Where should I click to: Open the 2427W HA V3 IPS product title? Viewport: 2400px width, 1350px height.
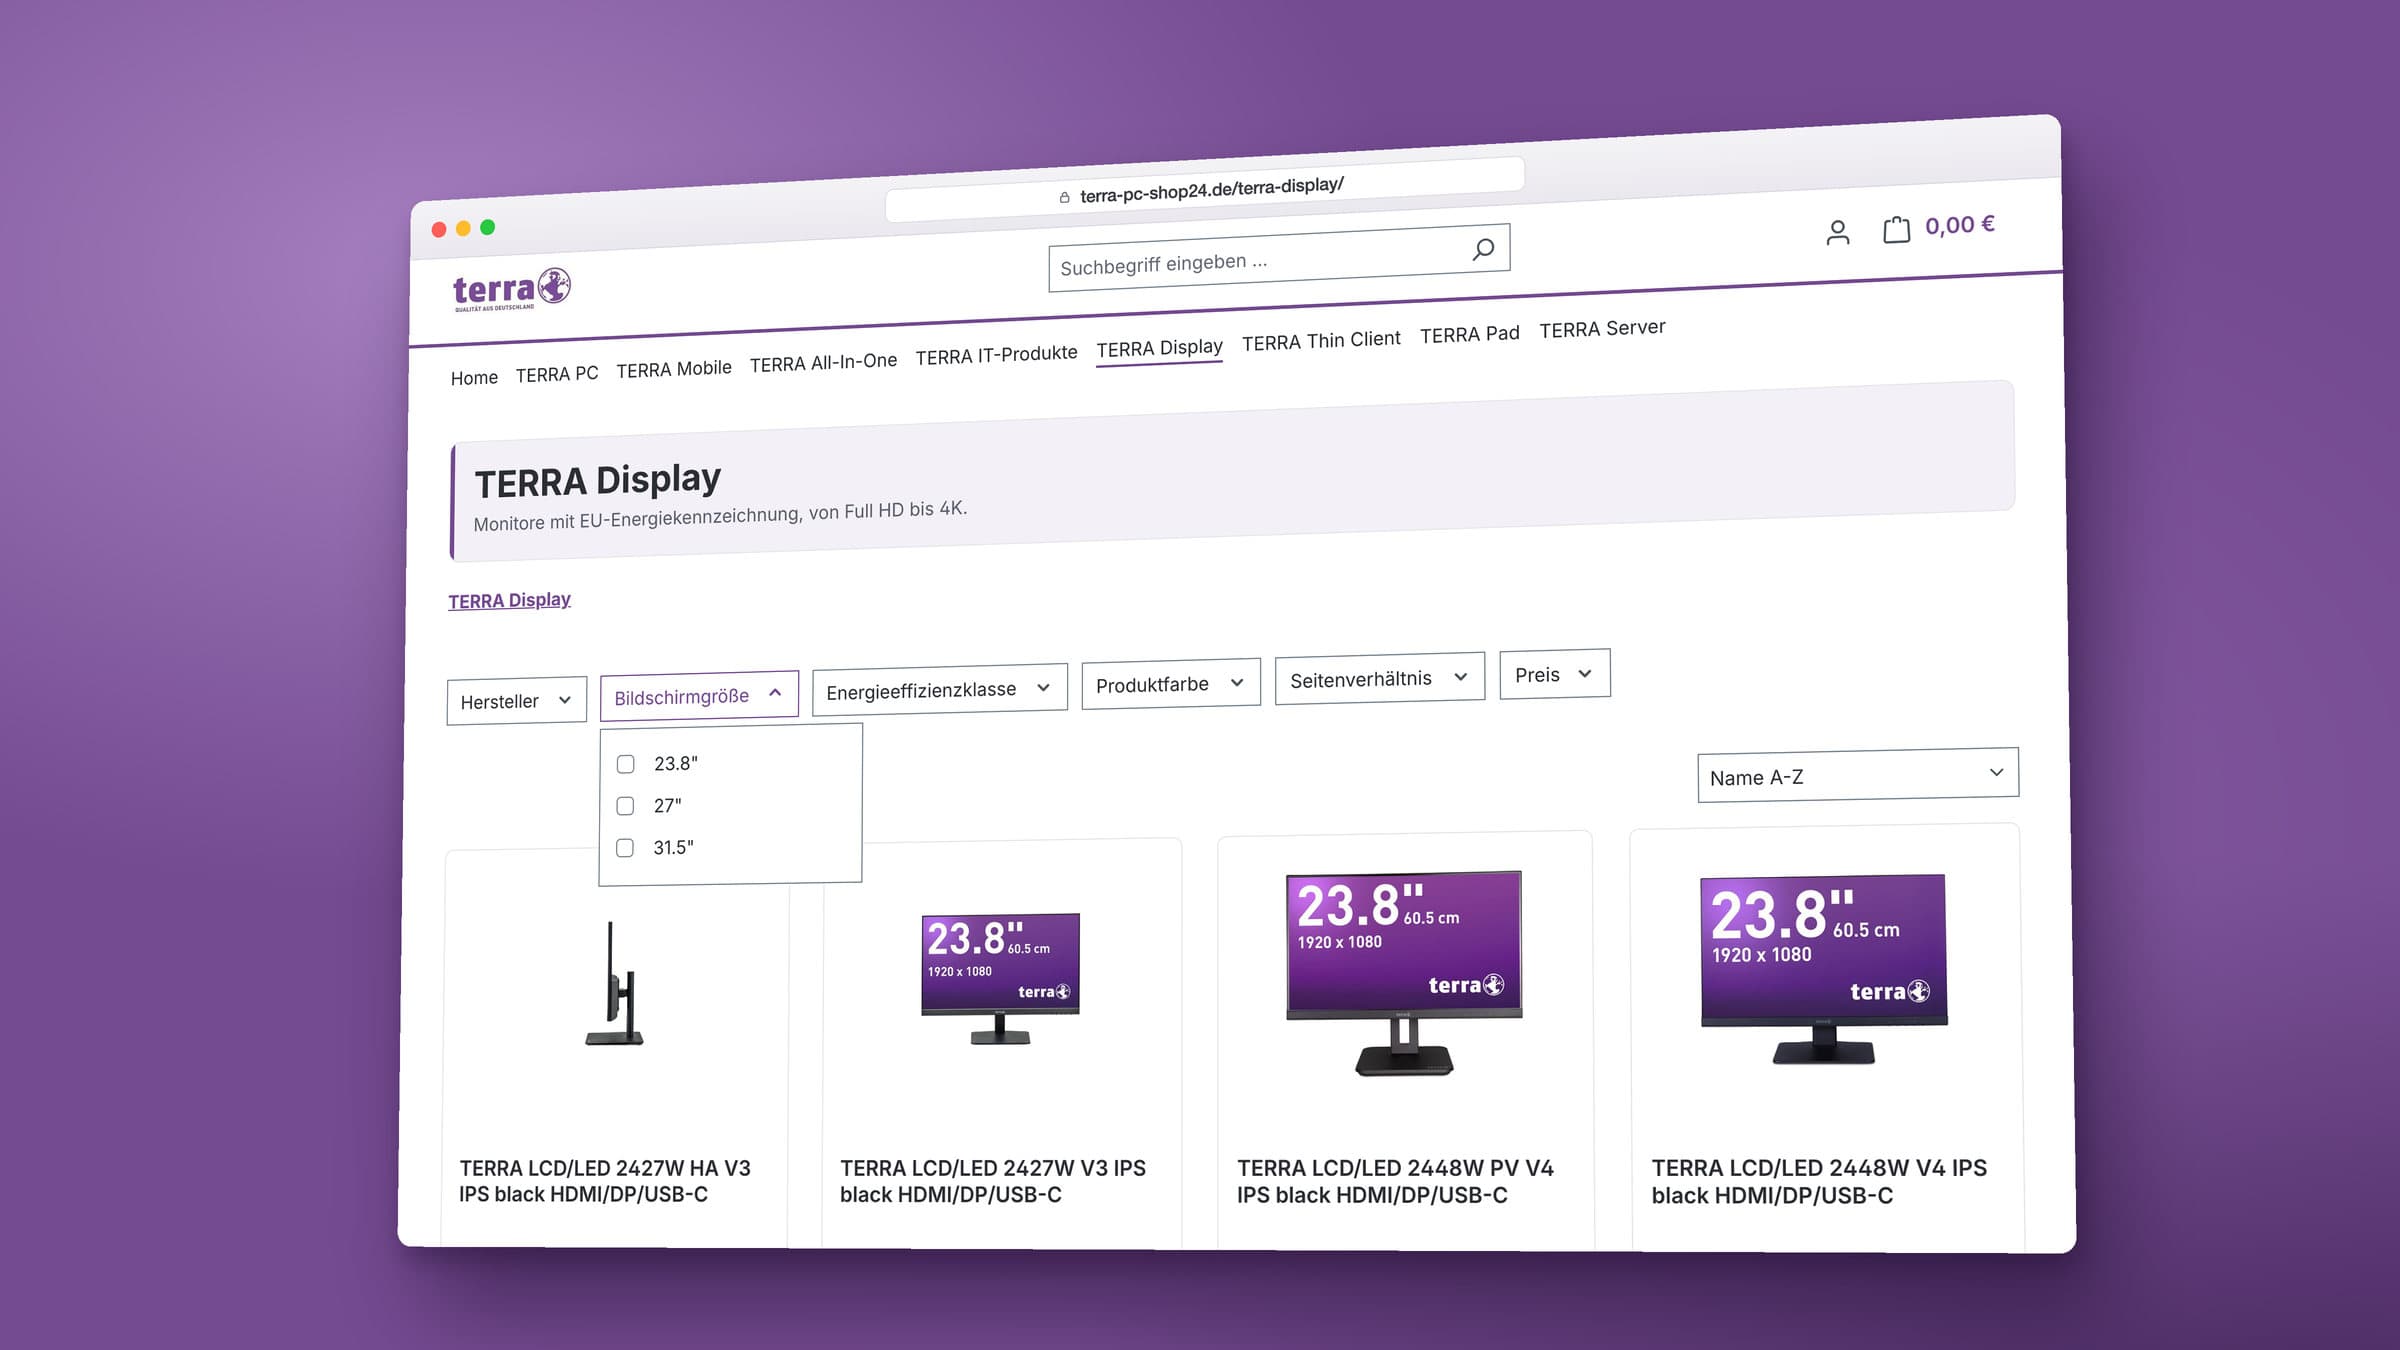pos(605,1181)
